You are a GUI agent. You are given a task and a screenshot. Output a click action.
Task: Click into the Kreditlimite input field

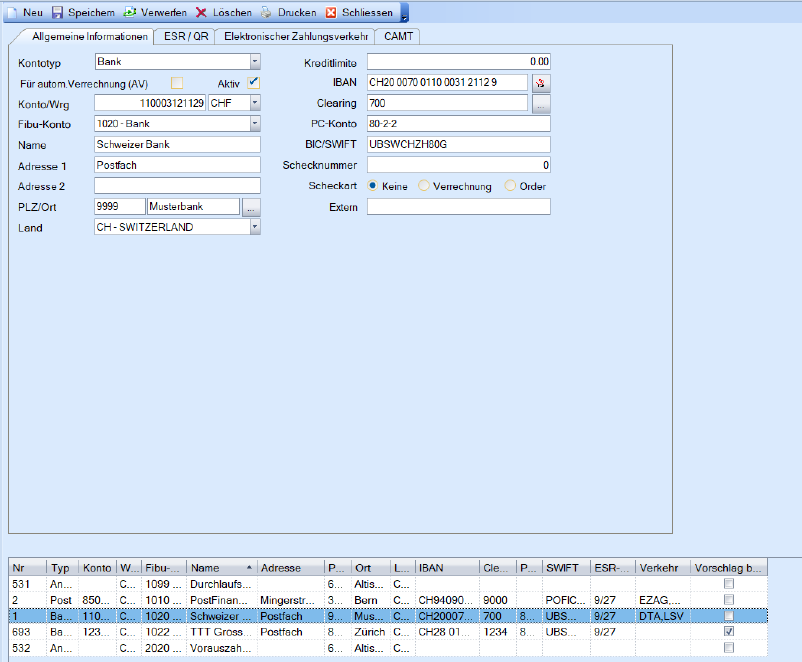coord(458,62)
